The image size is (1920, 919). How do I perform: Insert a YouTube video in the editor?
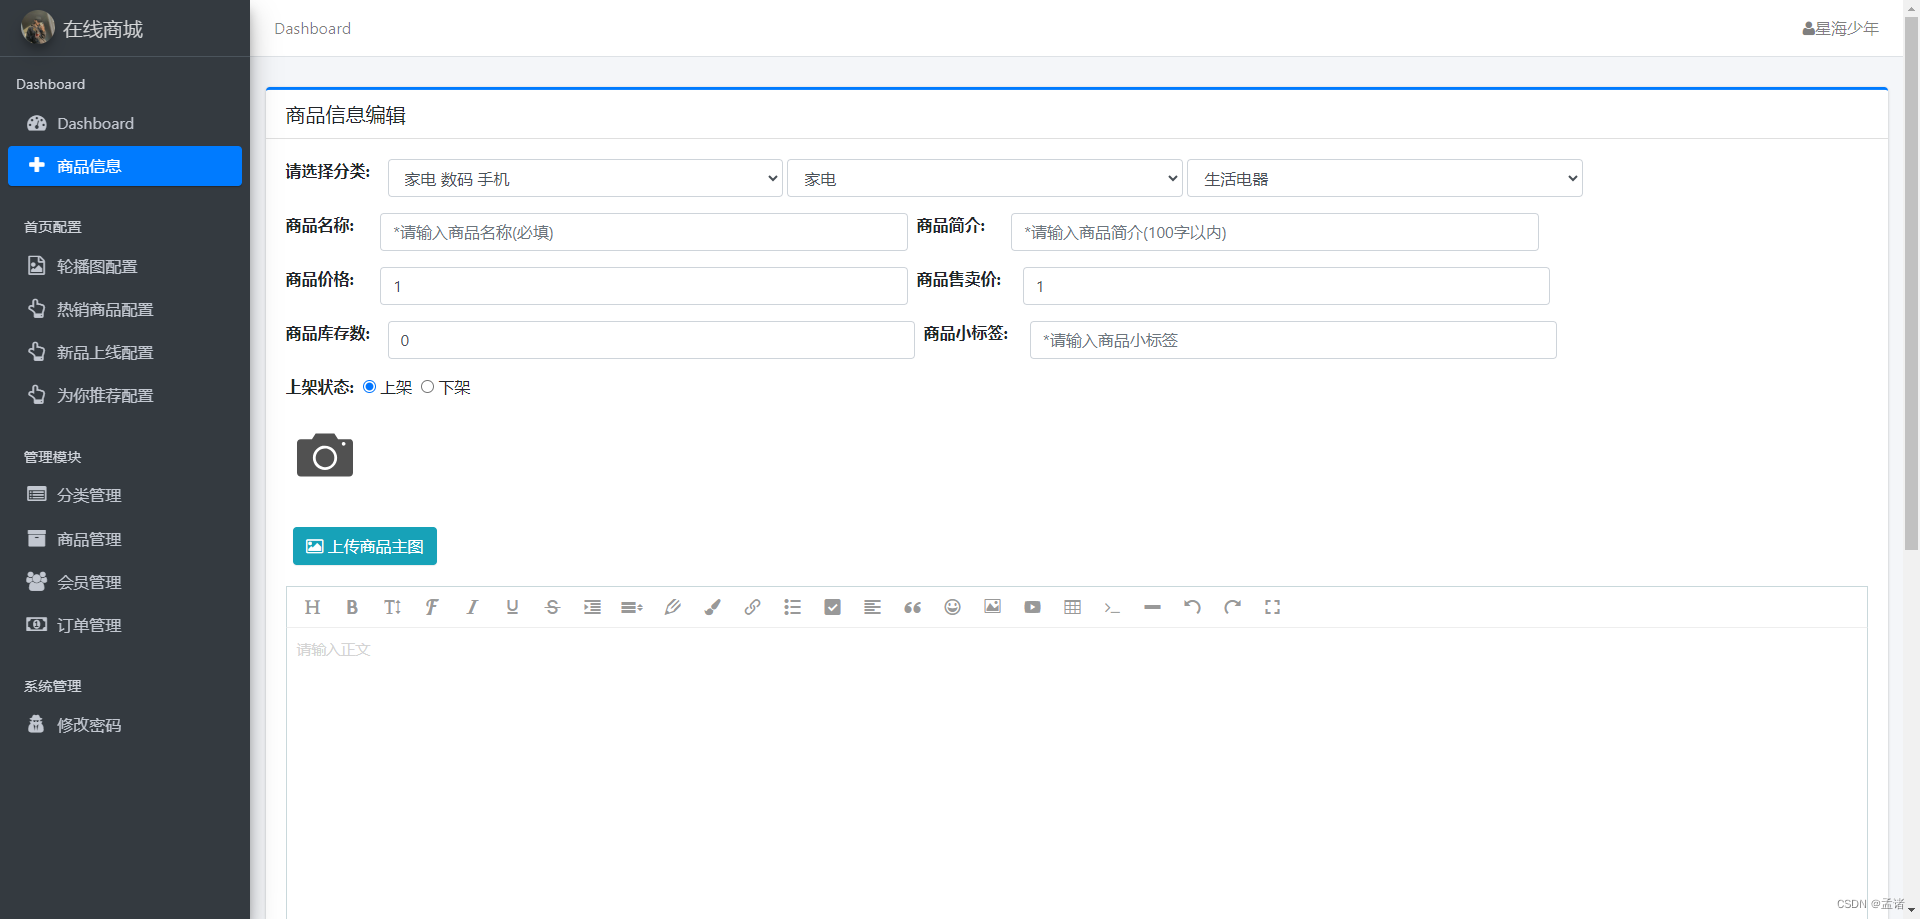[x=1032, y=607]
